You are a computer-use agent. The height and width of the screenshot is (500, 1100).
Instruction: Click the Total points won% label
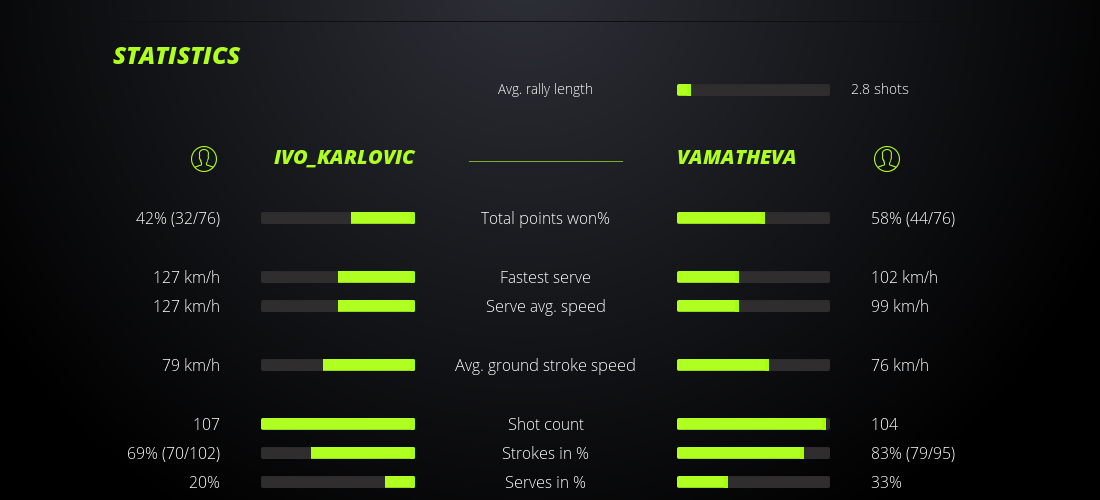[x=545, y=218]
